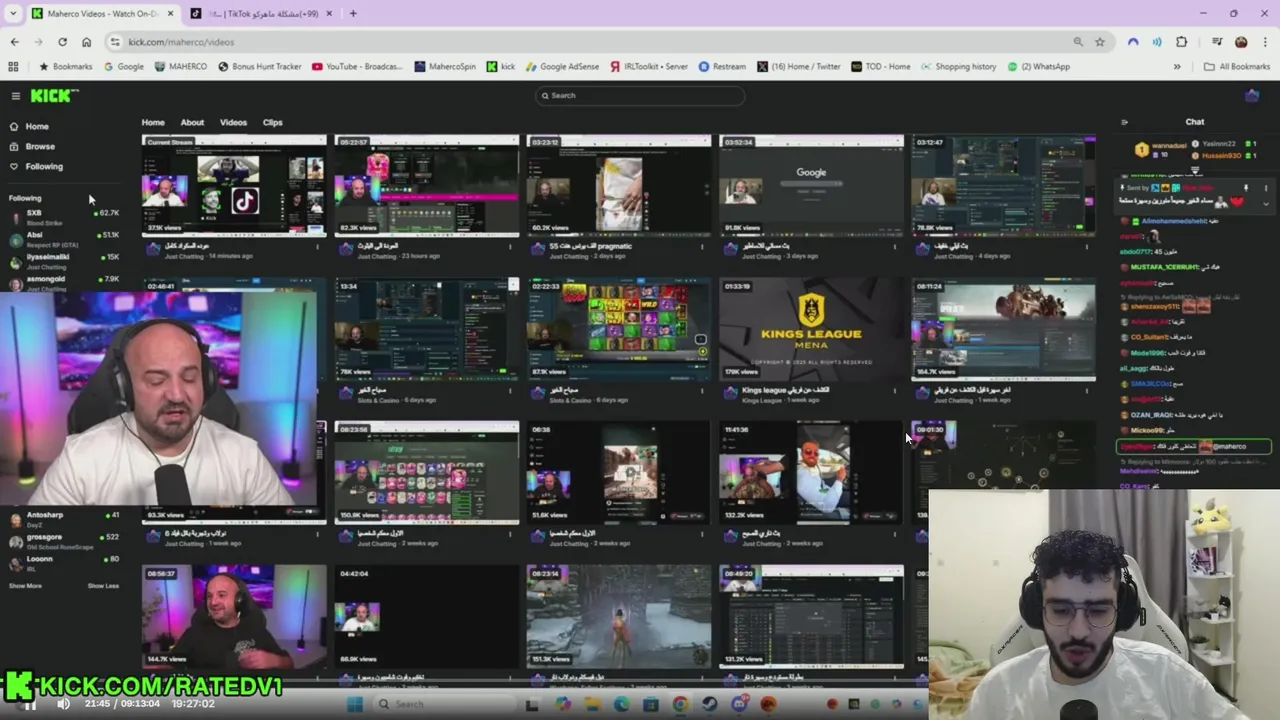Open Chrome zoom magnifier in address bar
Viewport: 1280px width, 720px height.
[x=1077, y=42]
